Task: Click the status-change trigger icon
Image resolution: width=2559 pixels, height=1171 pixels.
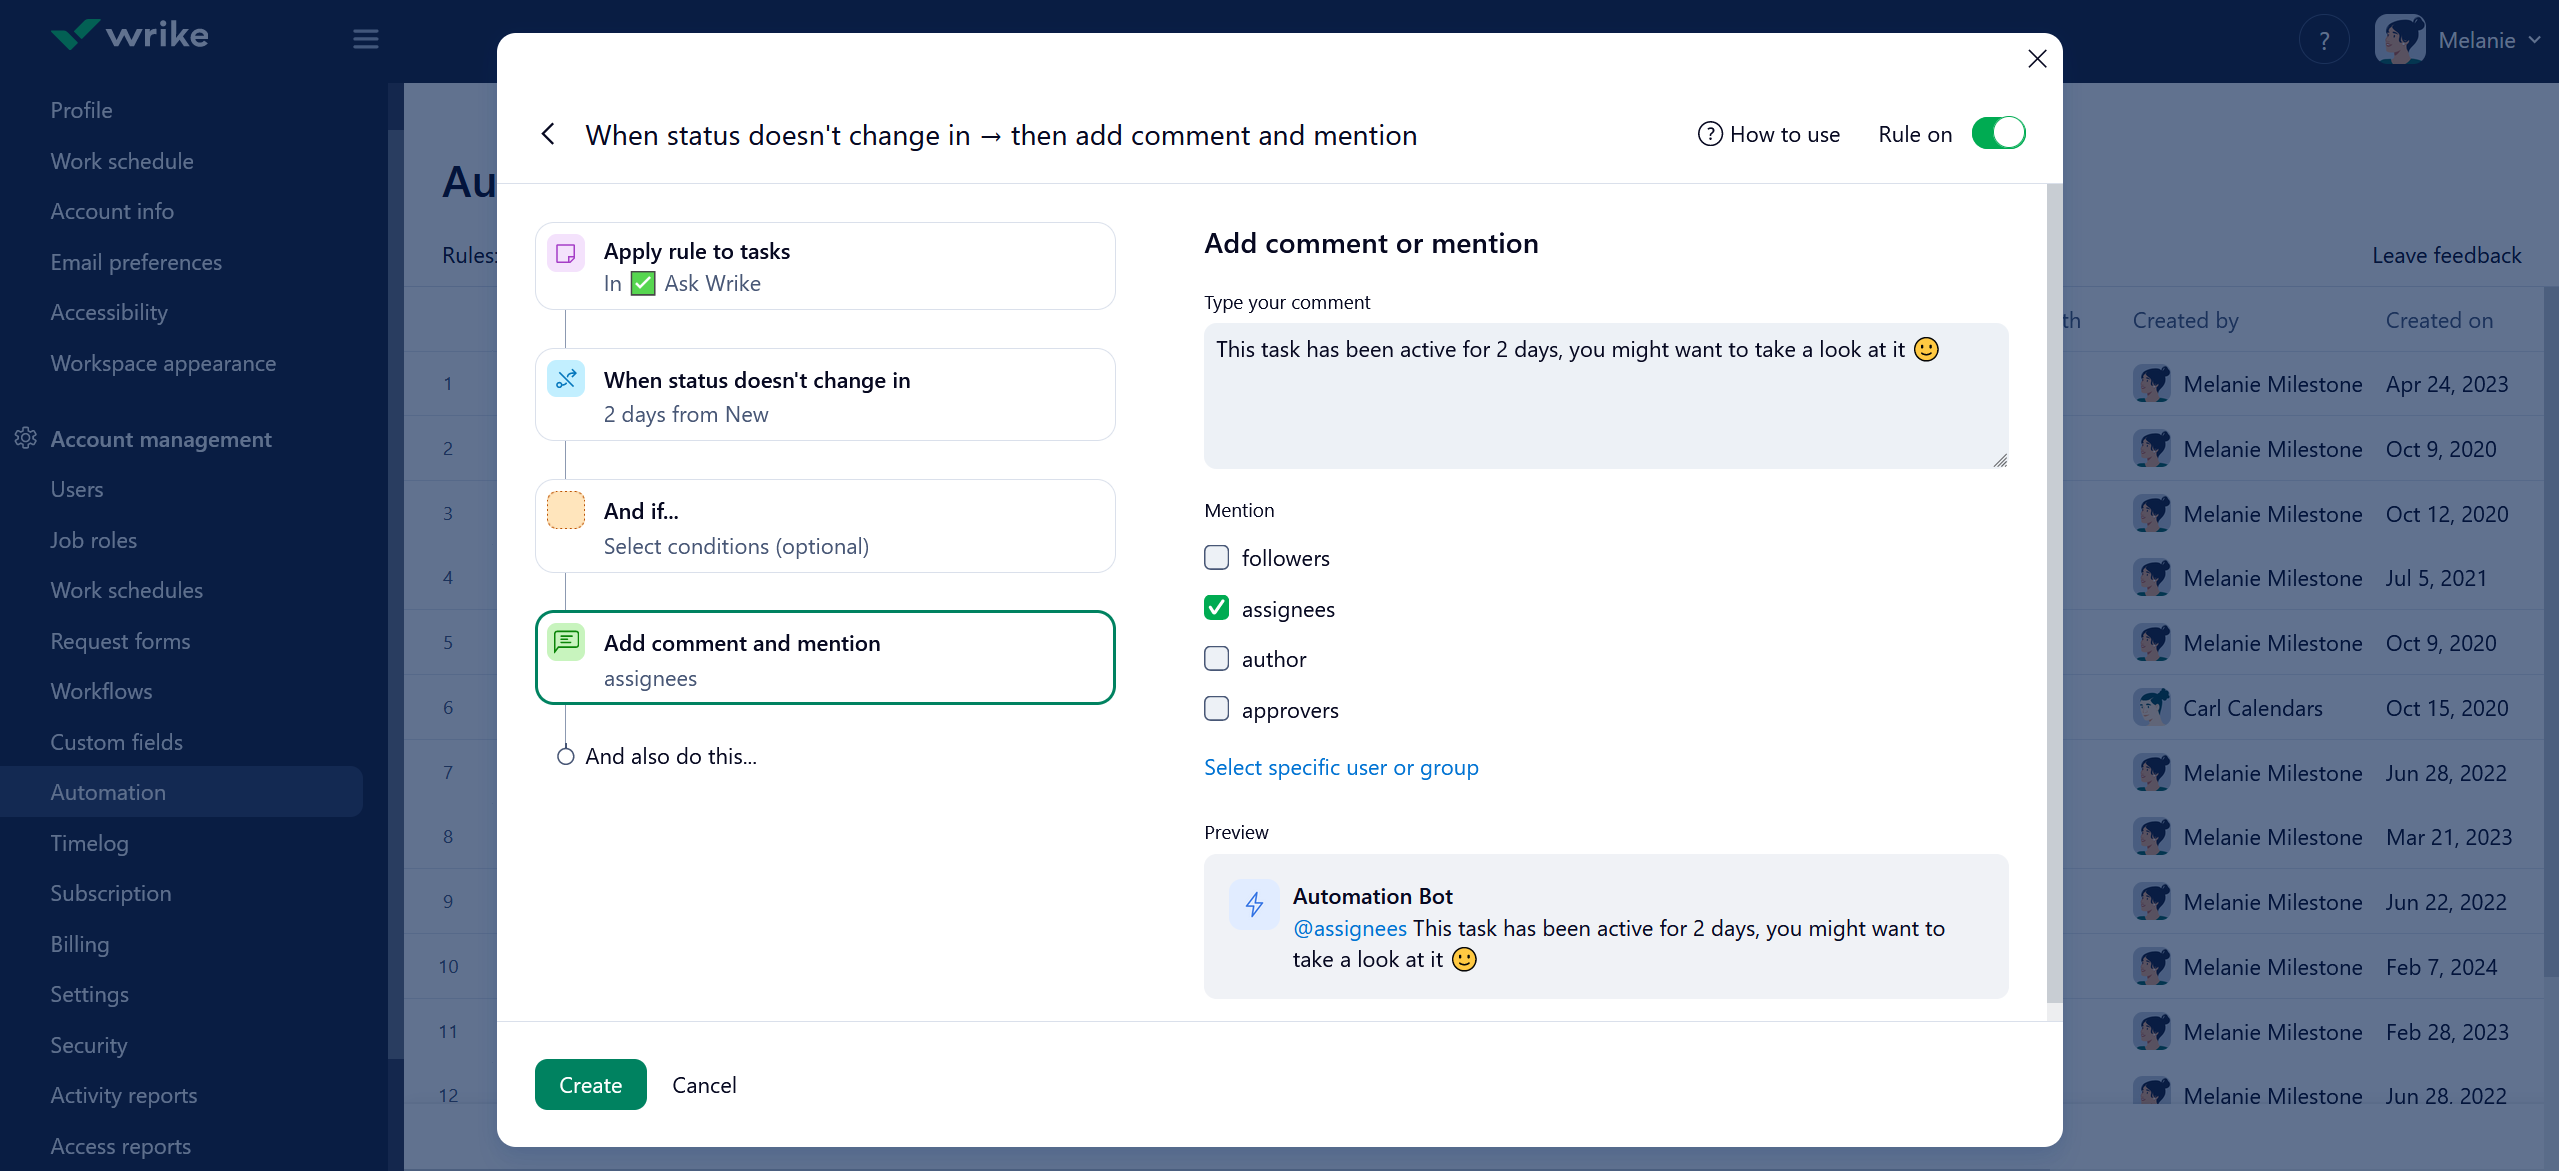Action: 566,379
